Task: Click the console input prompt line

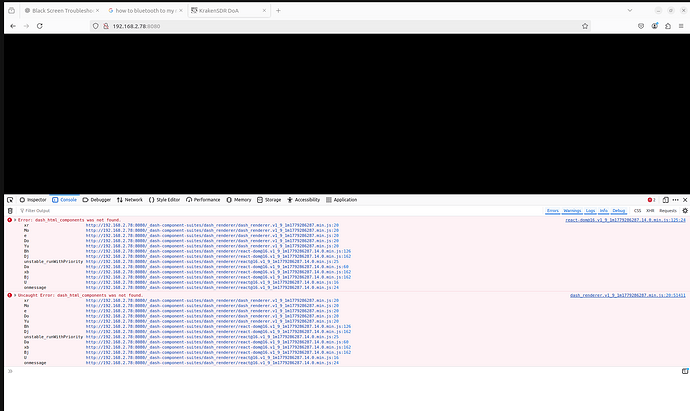Action: [x=343, y=371]
